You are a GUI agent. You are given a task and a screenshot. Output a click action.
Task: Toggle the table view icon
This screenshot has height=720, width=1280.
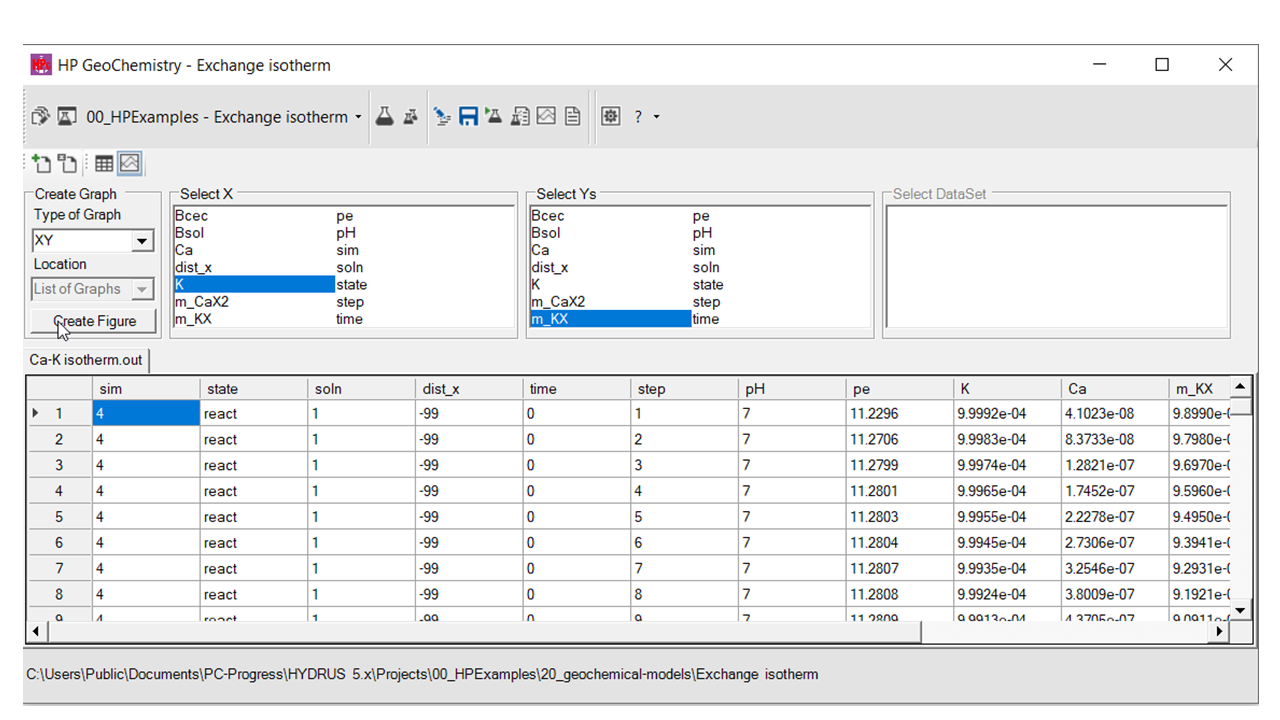pyautogui.click(x=104, y=164)
